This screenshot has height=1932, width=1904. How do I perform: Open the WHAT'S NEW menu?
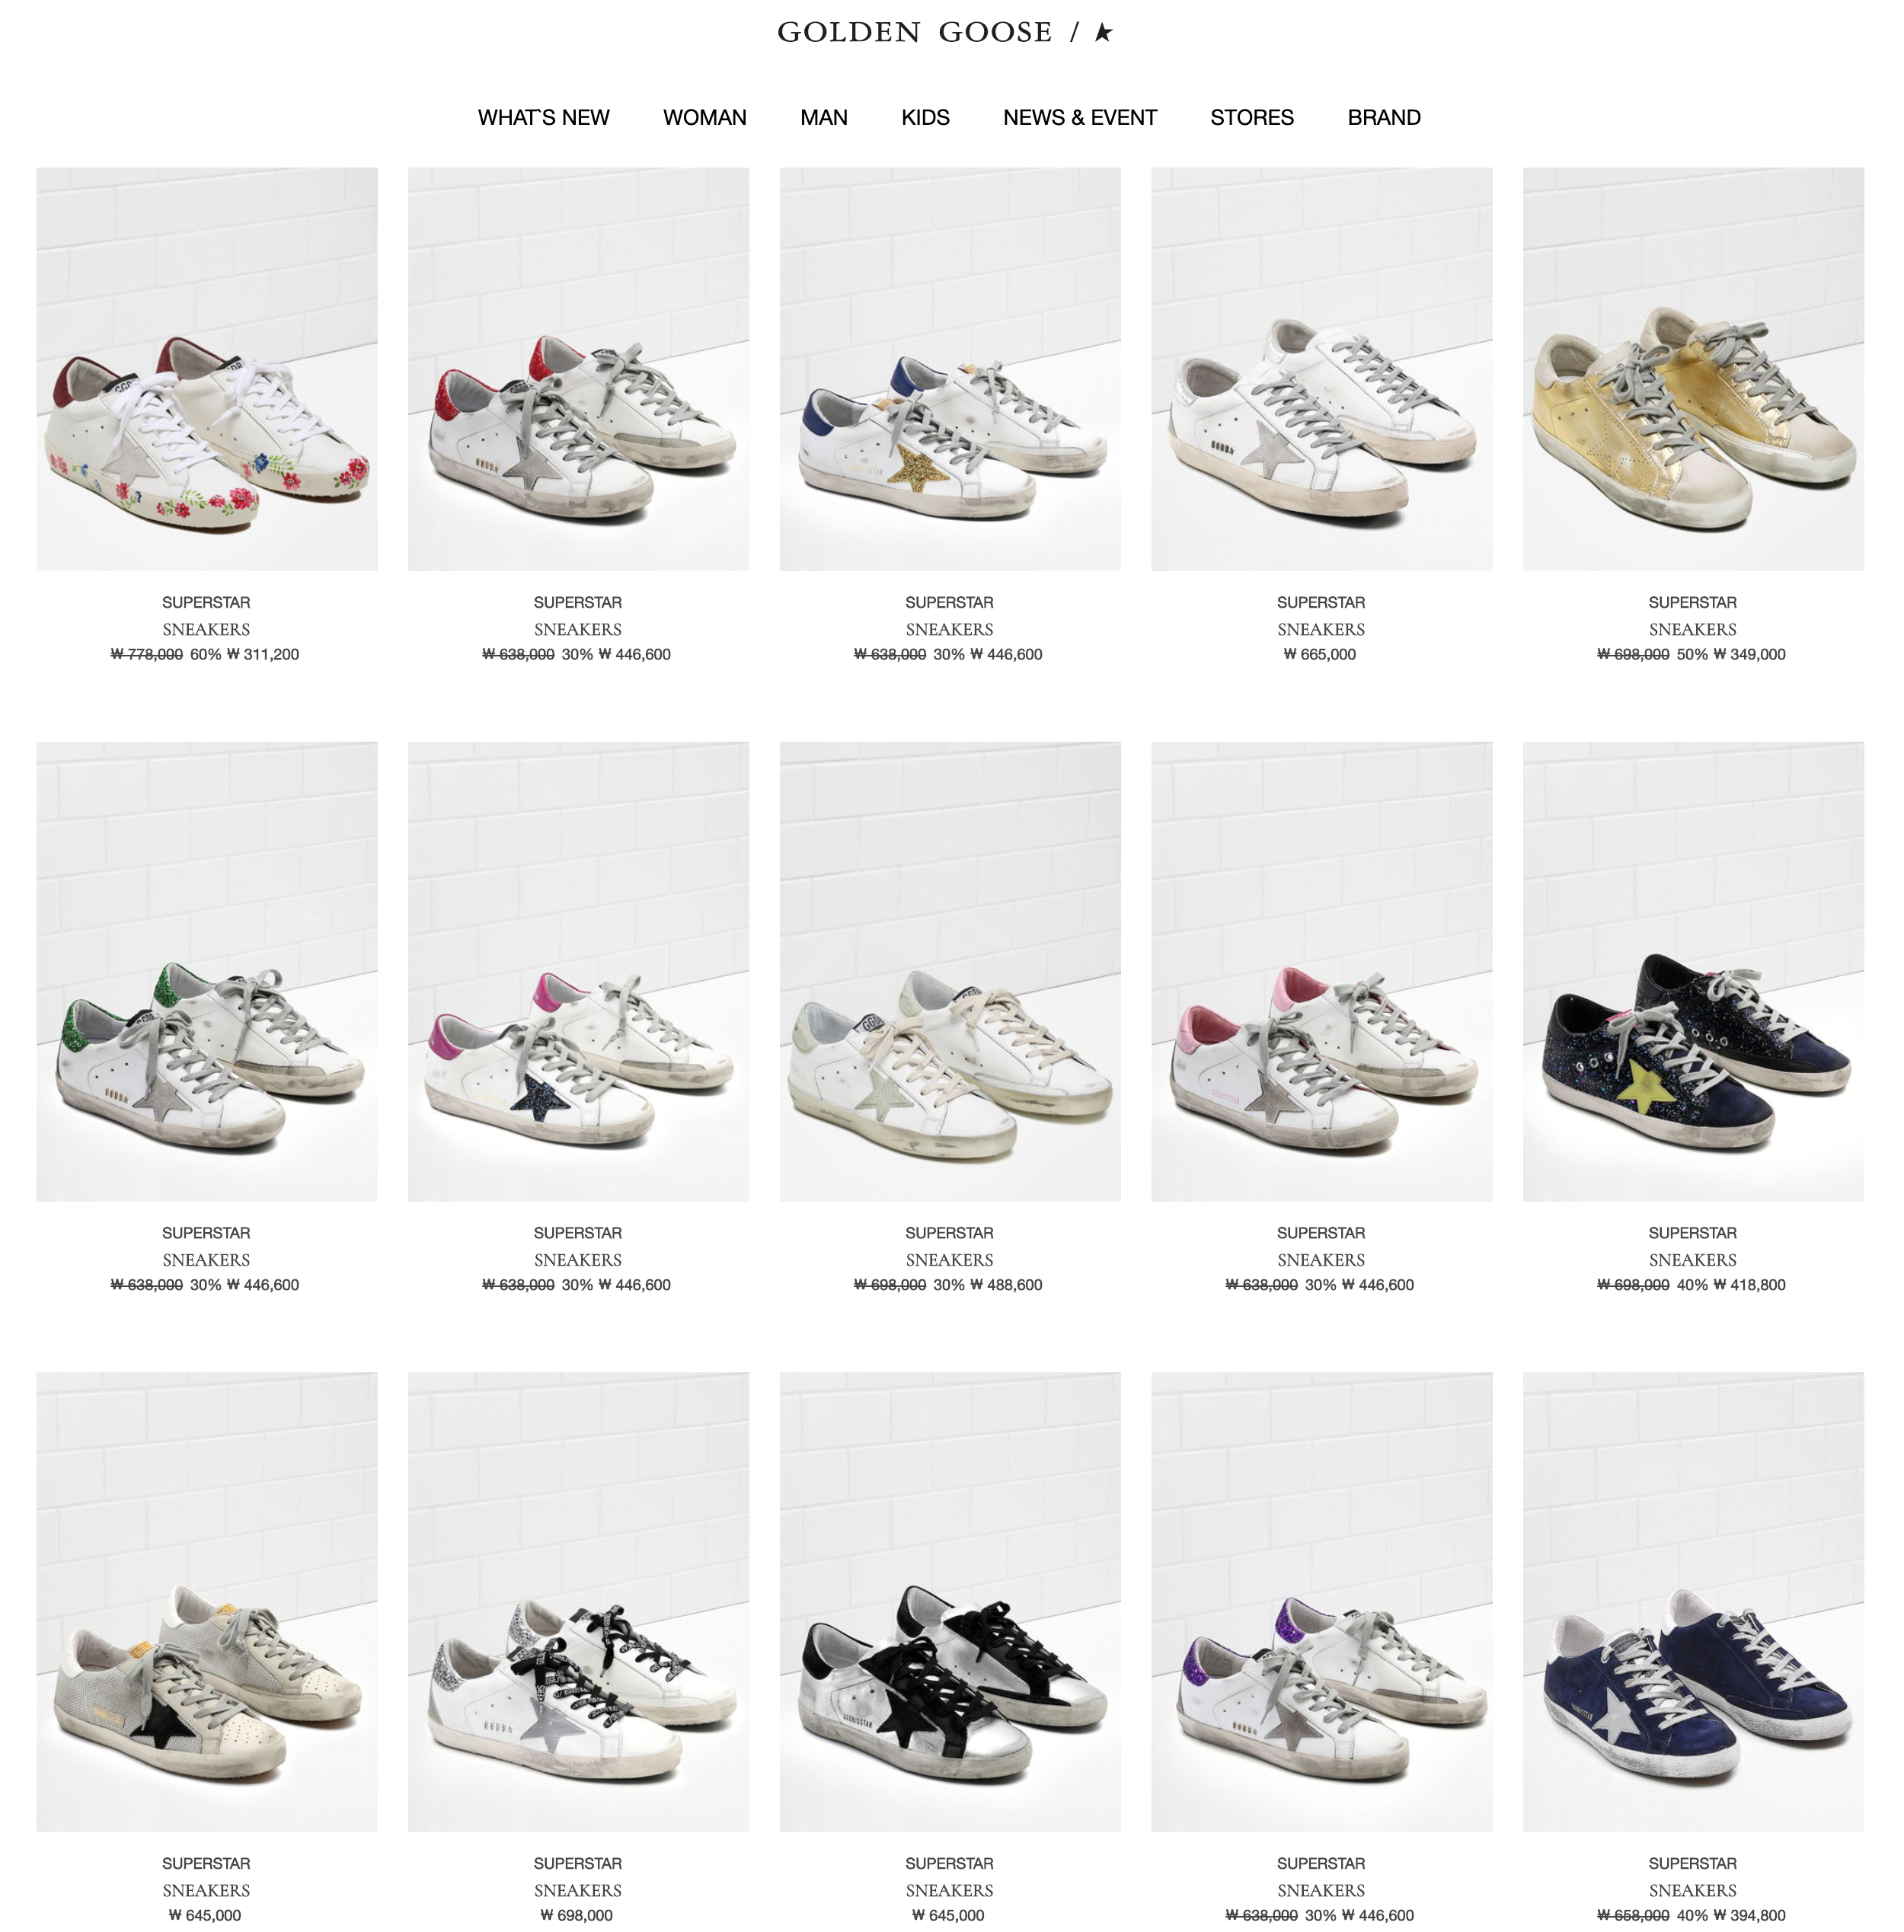543,118
